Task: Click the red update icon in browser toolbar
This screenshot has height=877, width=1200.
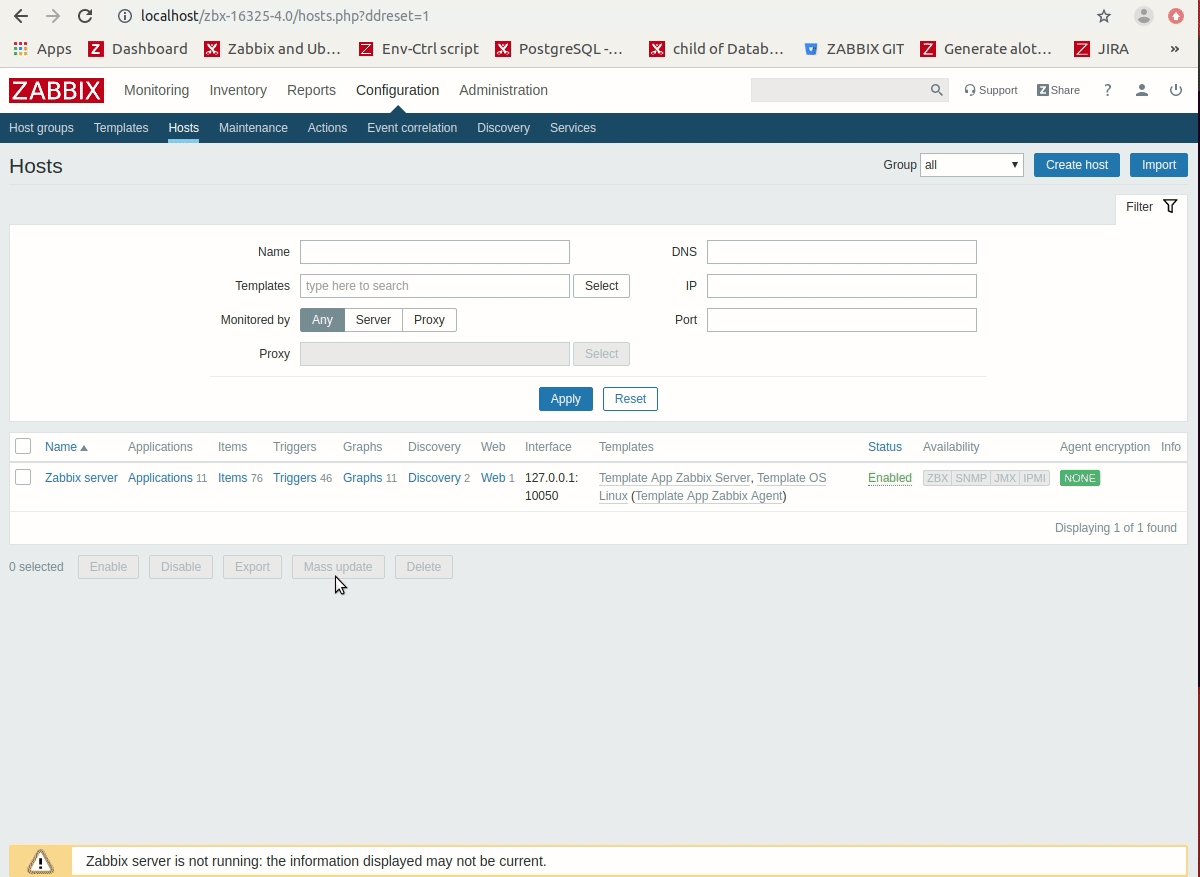Action: tap(1176, 16)
